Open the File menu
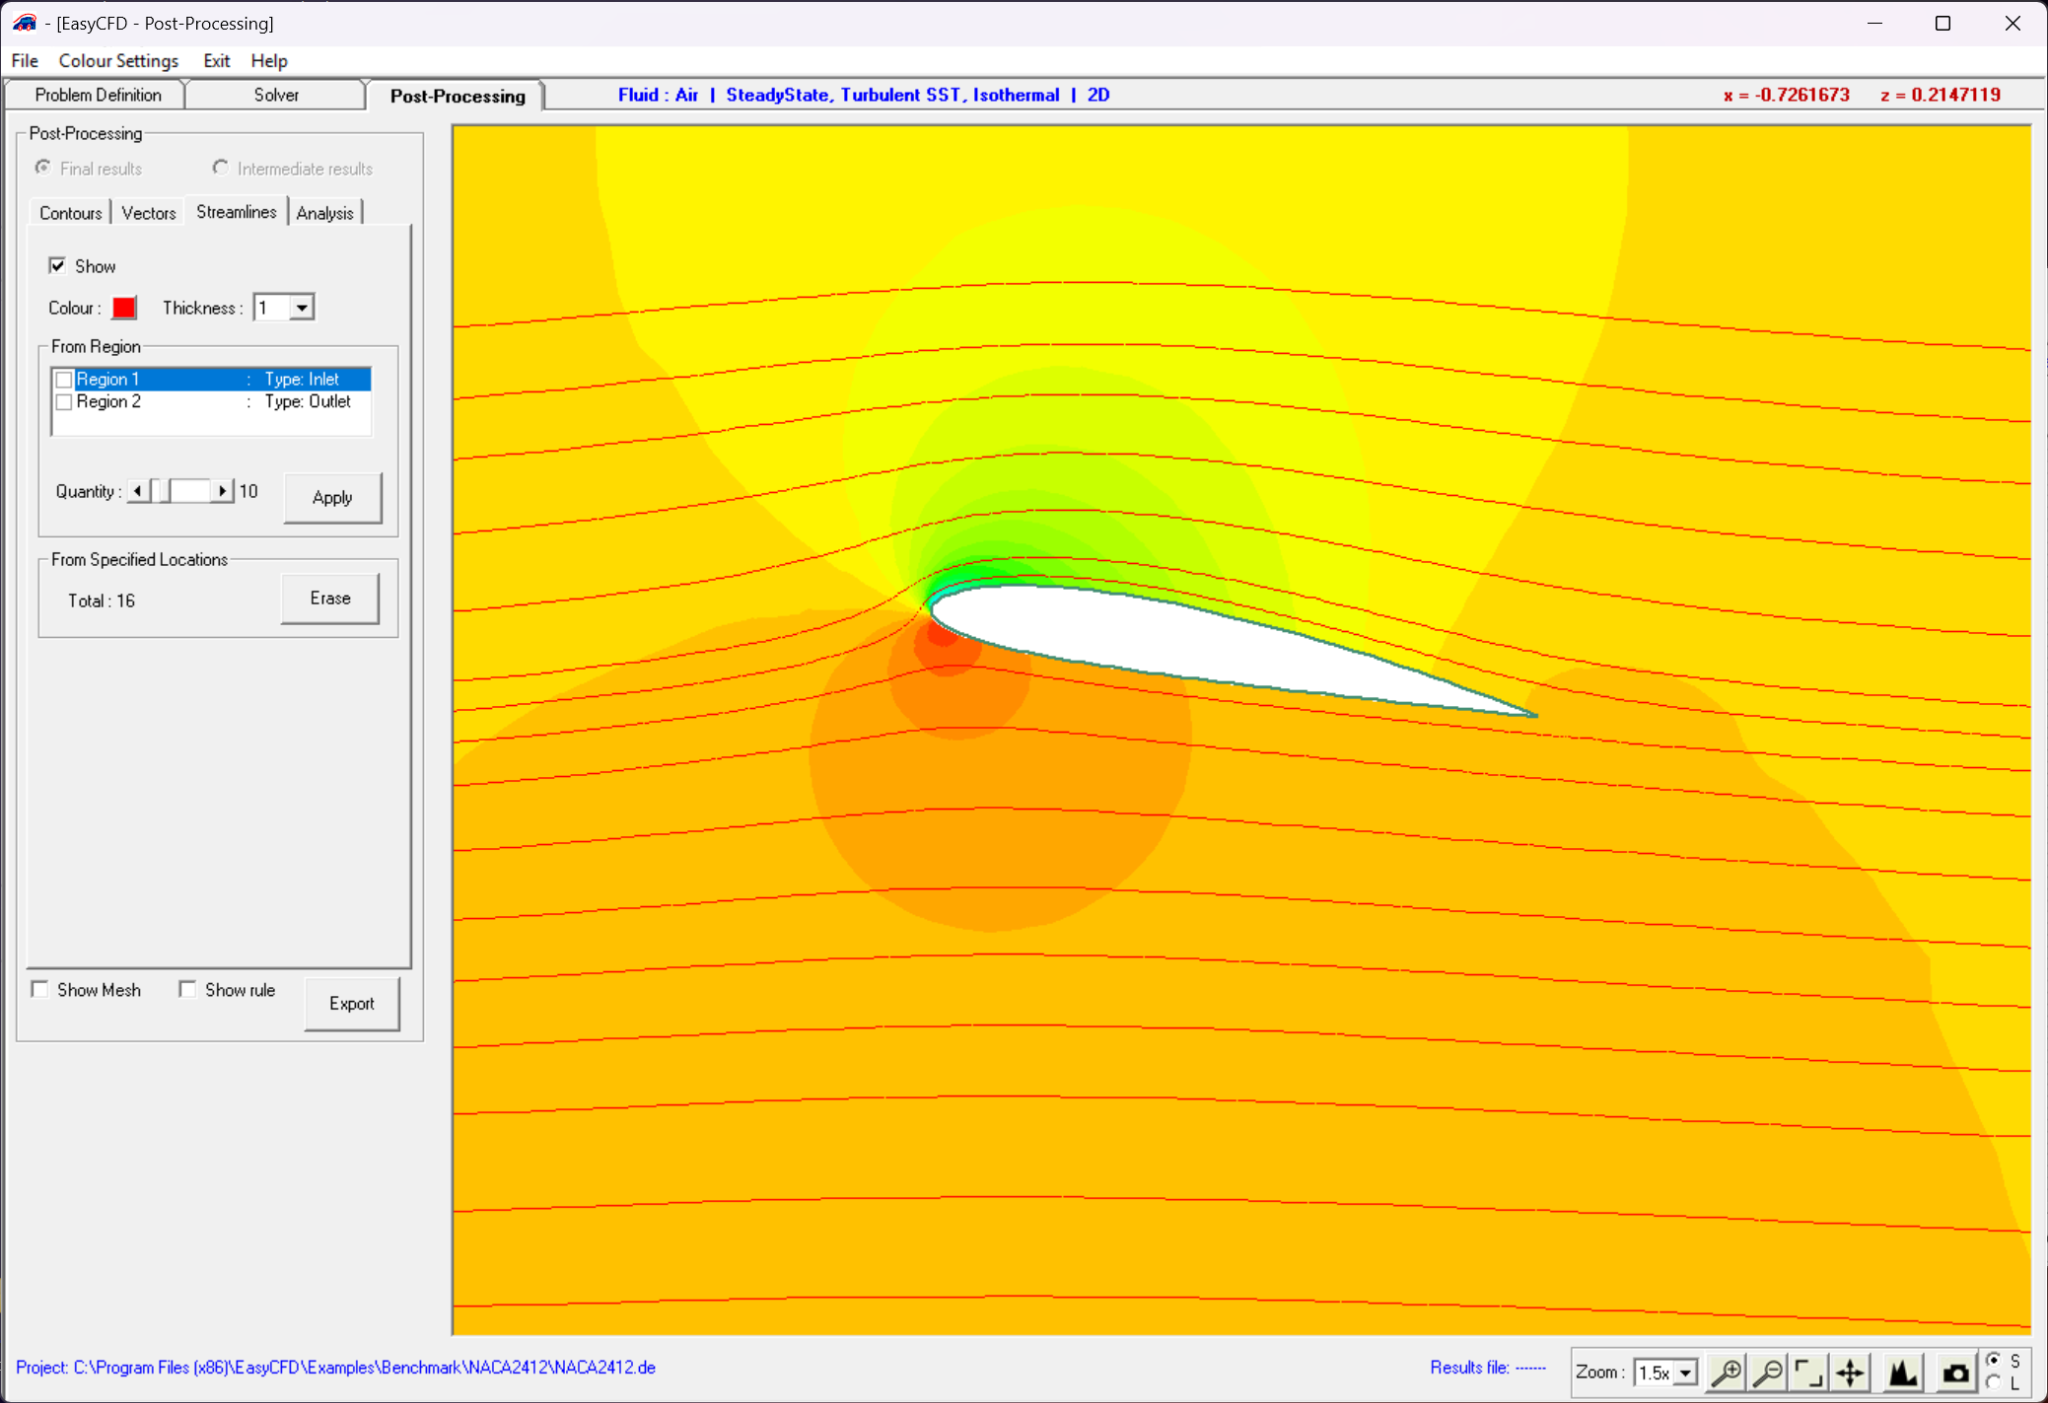The width and height of the screenshot is (2048, 1403). click(25, 60)
